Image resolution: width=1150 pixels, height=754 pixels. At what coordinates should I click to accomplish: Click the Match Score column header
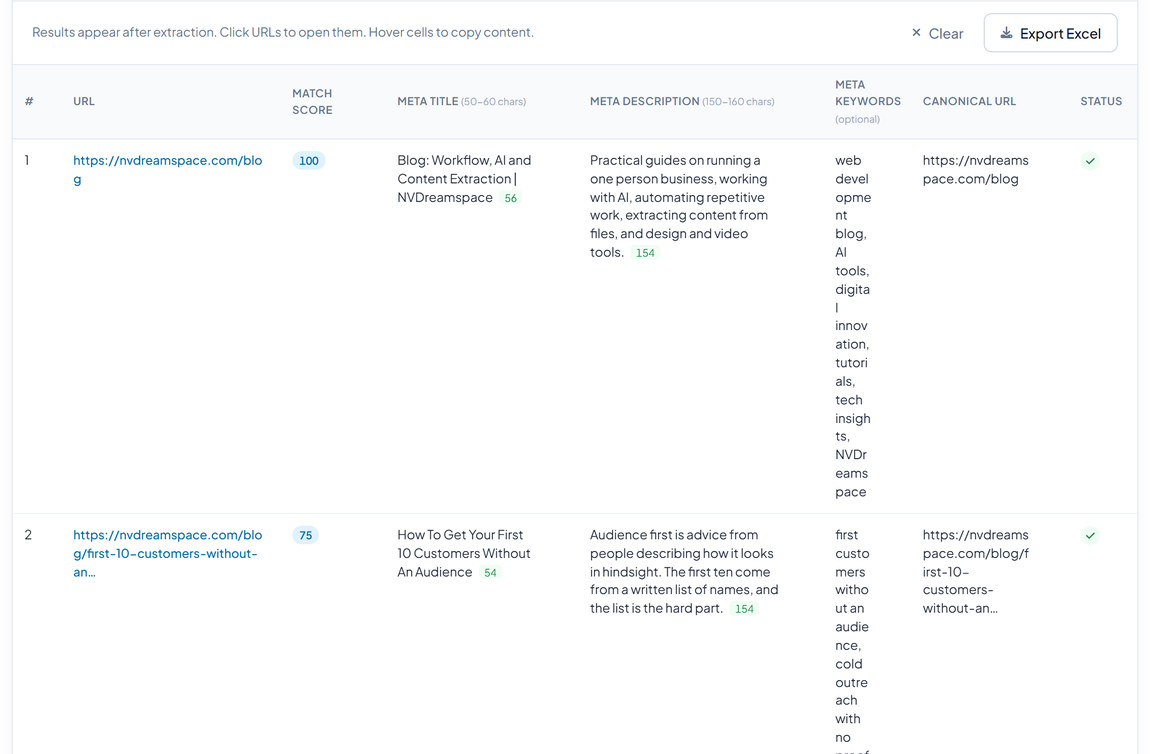pyautogui.click(x=312, y=101)
